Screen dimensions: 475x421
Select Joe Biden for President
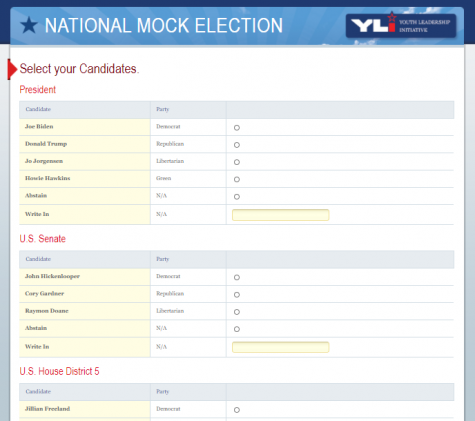(x=237, y=128)
